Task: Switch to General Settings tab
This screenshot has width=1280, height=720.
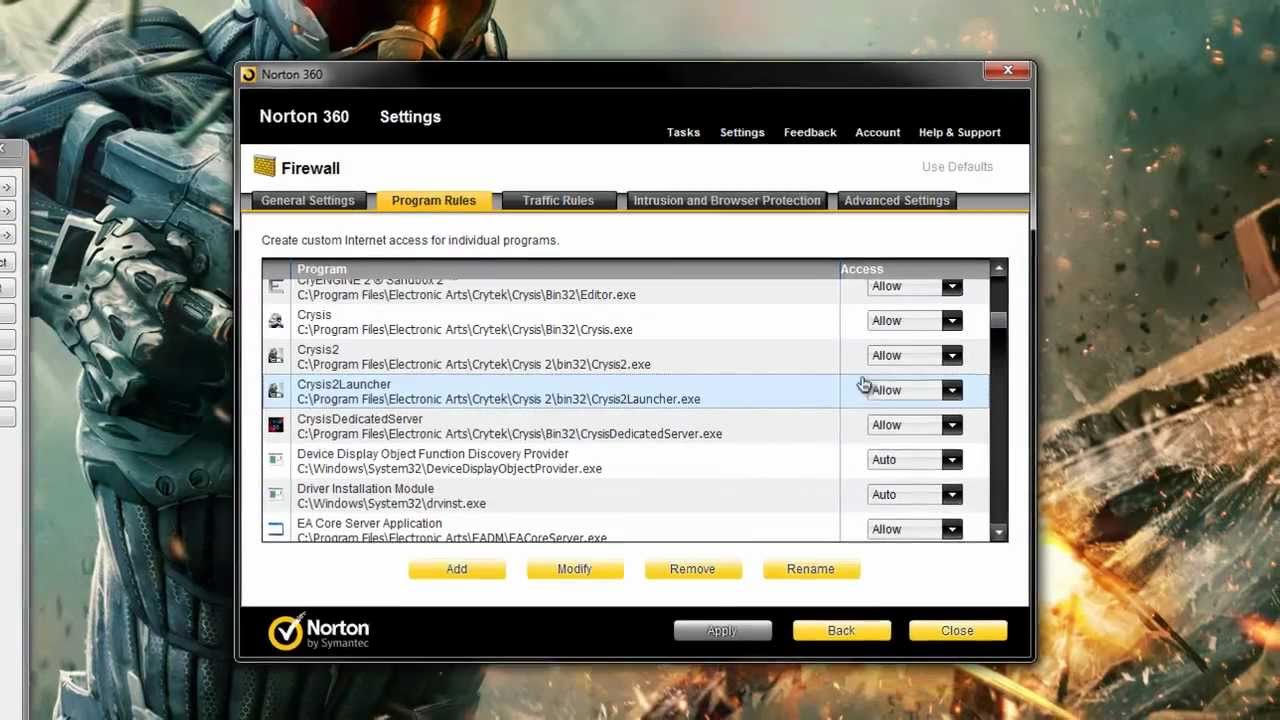Action: click(307, 201)
